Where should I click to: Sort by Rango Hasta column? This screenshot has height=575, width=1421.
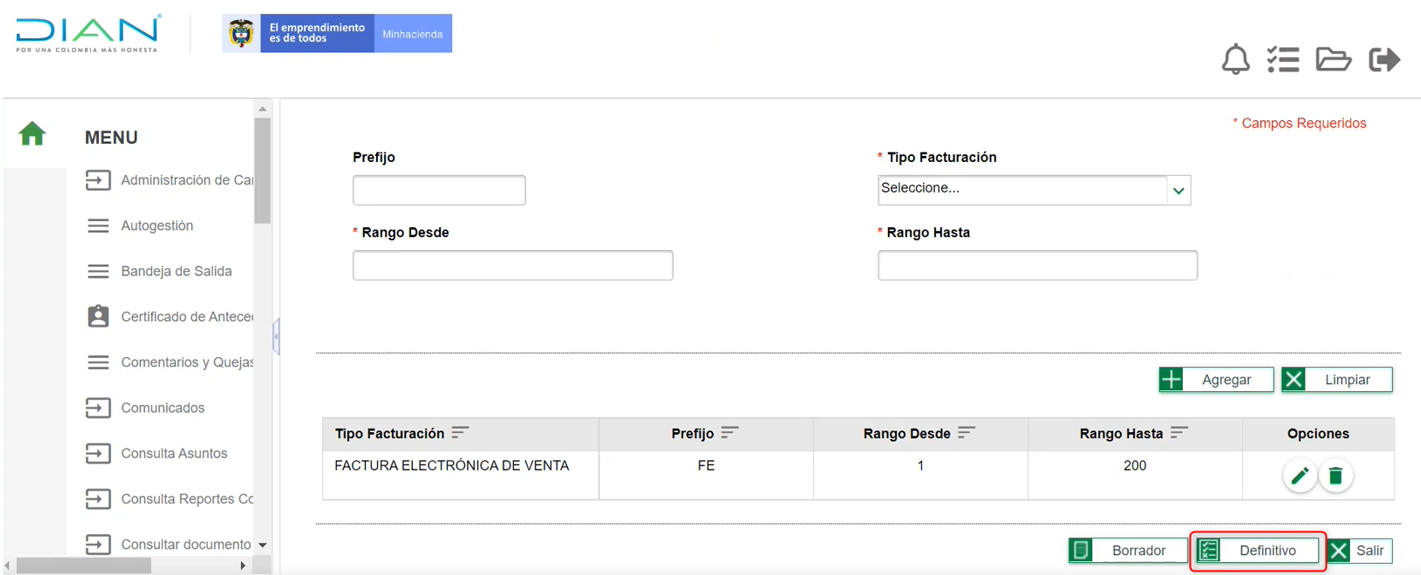pyautogui.click(x=1179, y=433)
